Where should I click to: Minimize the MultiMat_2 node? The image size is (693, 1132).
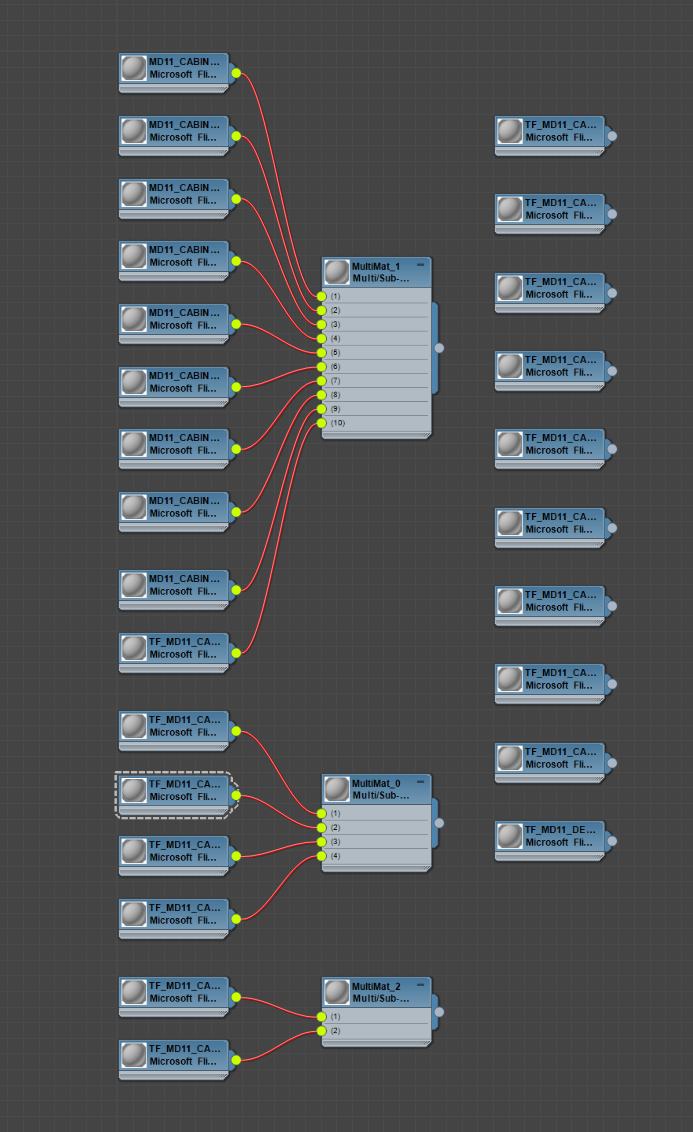tap(420, 984)
